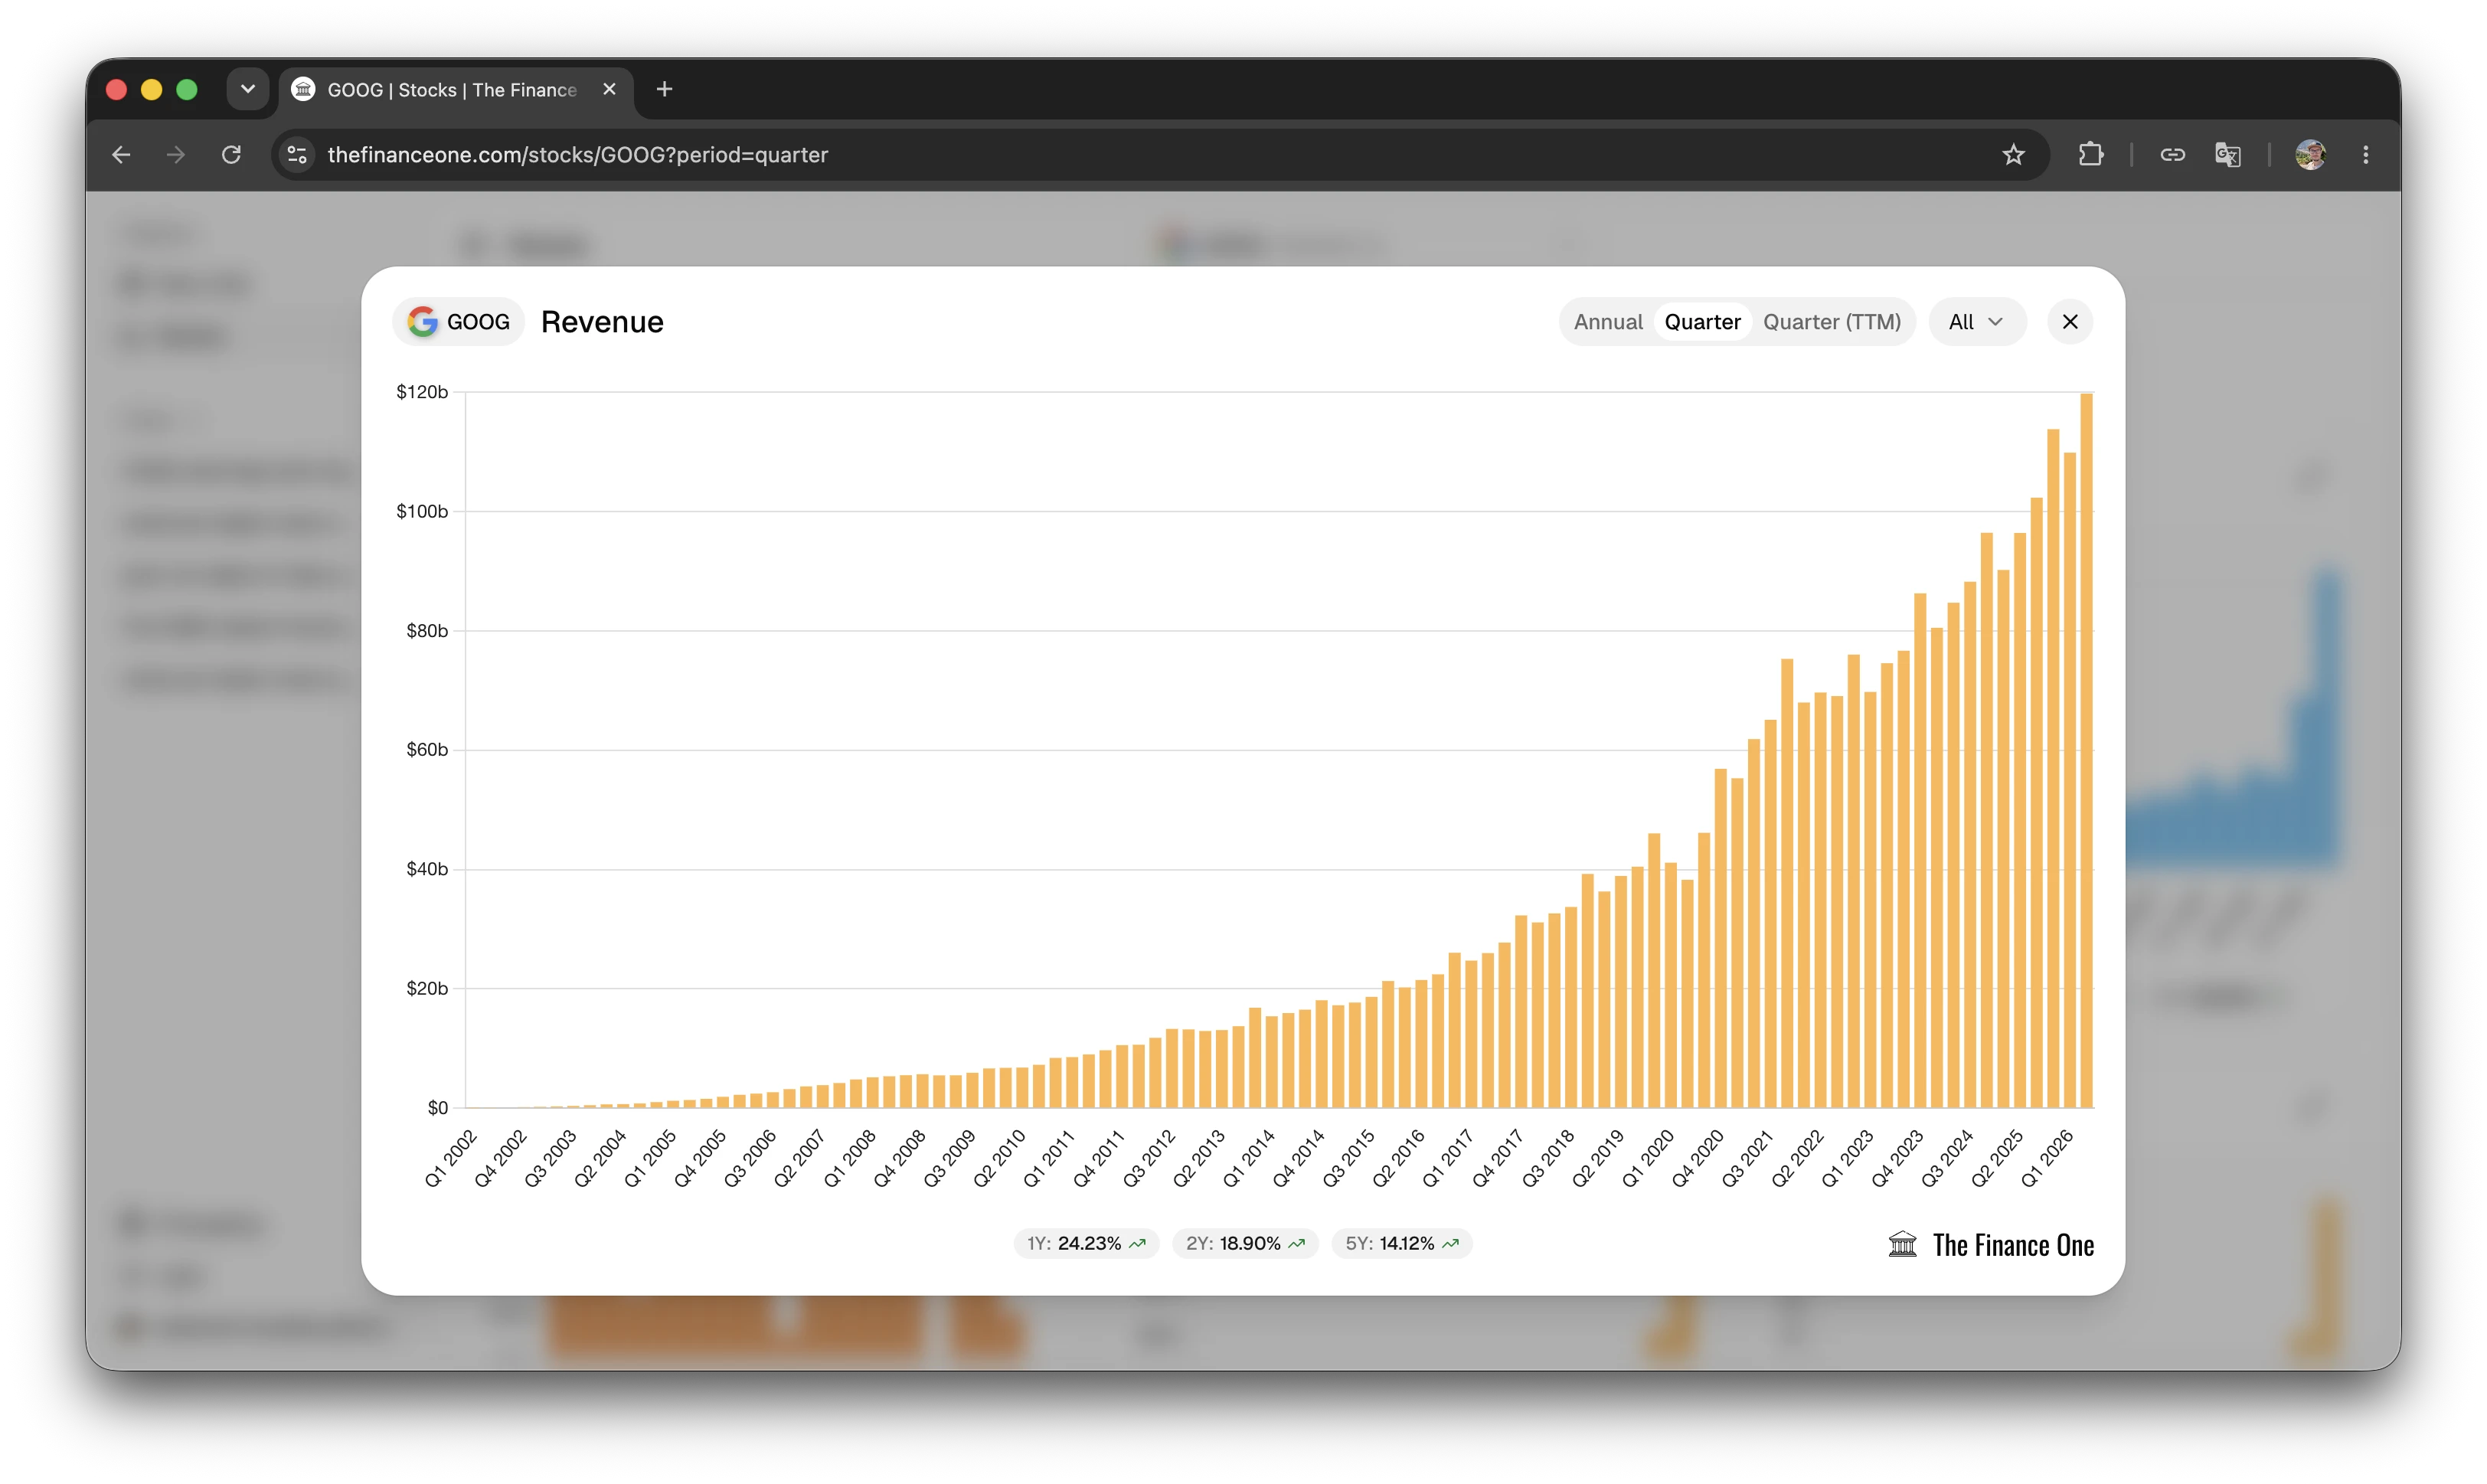Viewport: 2487px width, 1484px height.
Task: Click the Q1 2014 x-axis label
Action: [x=1249, y=1159]
